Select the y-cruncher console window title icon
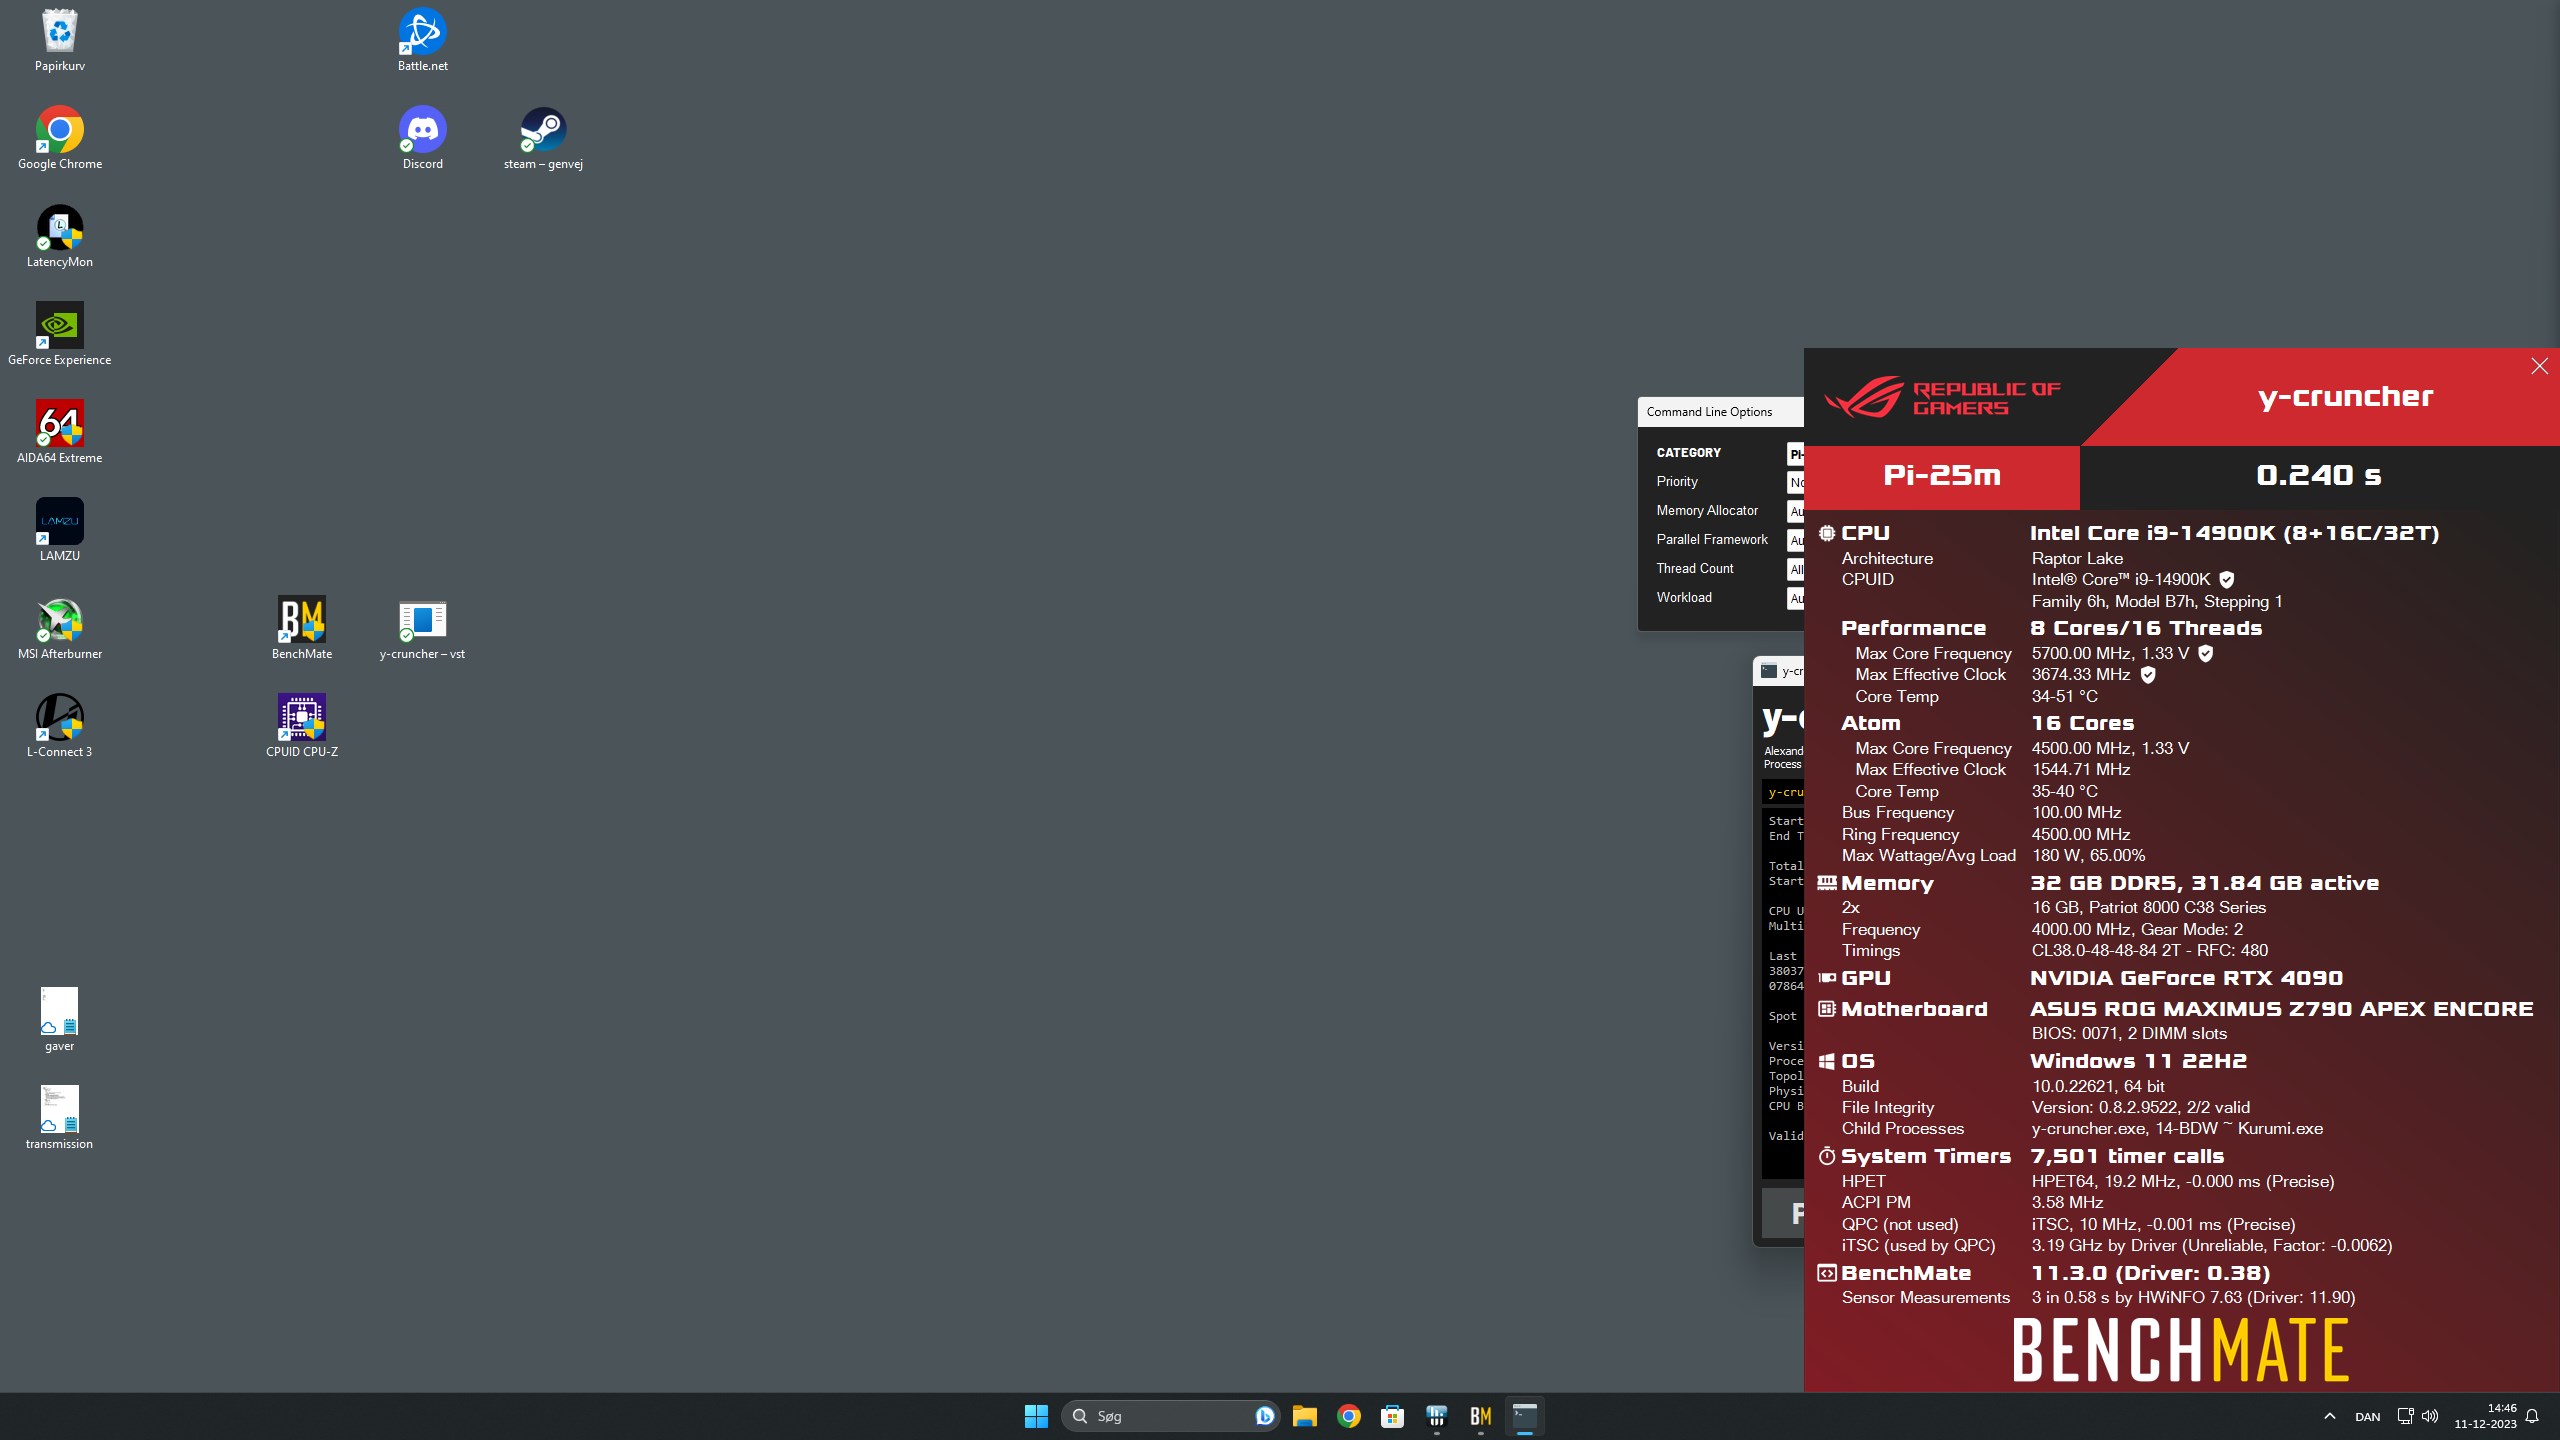The image size is (2560, 1440). pyautogui.click(x=1769, y=671)
